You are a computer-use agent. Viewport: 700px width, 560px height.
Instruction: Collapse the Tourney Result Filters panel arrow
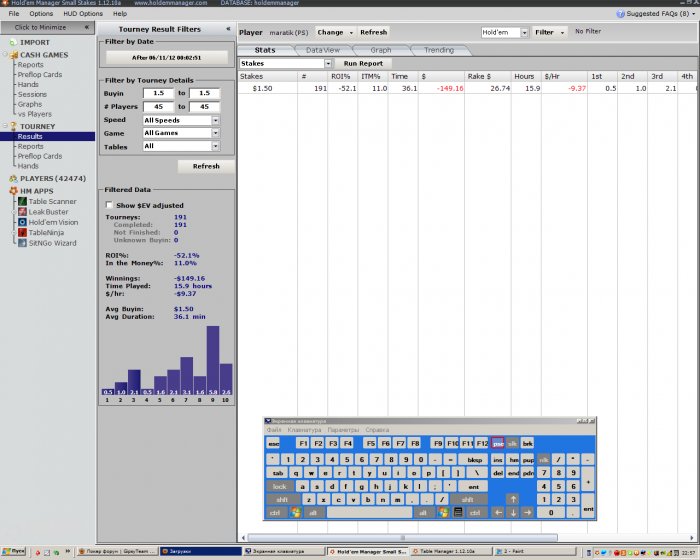(228, 29)
